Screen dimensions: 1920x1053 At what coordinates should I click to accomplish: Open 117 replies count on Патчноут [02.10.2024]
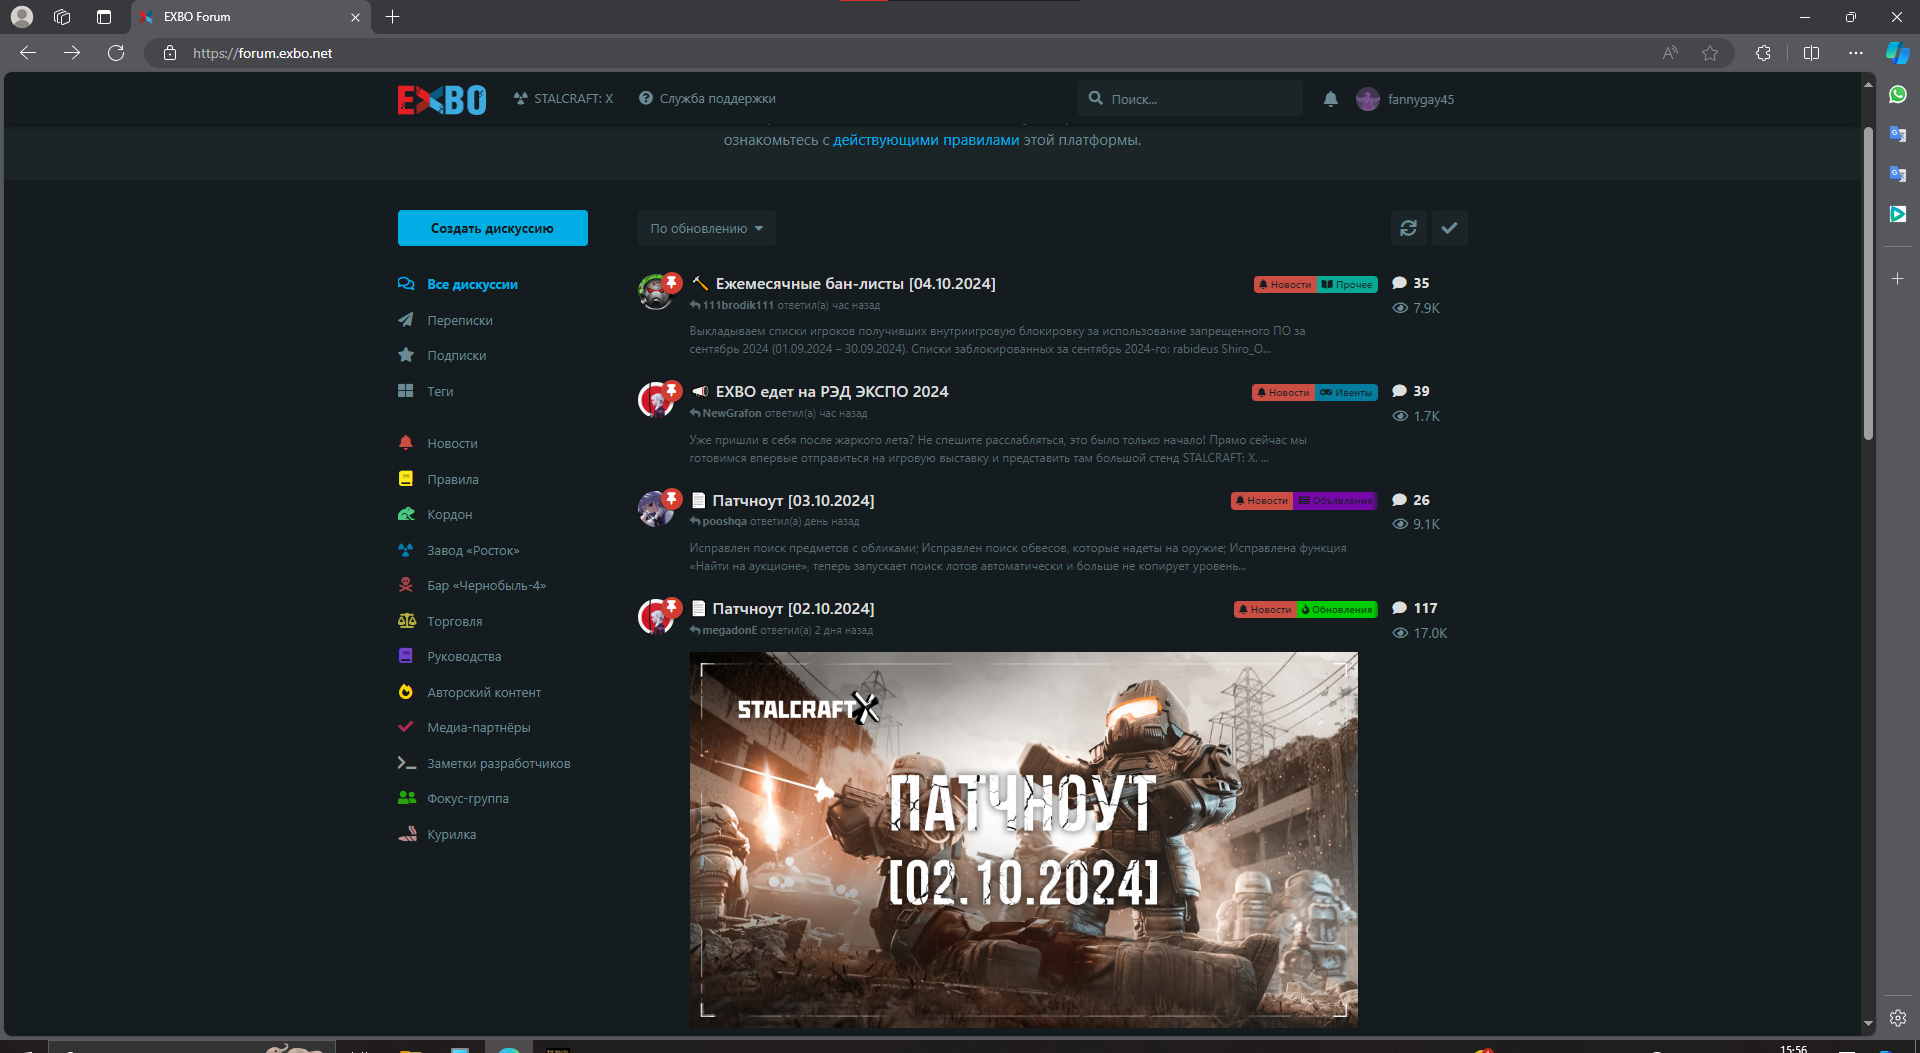click(1415, 608)
